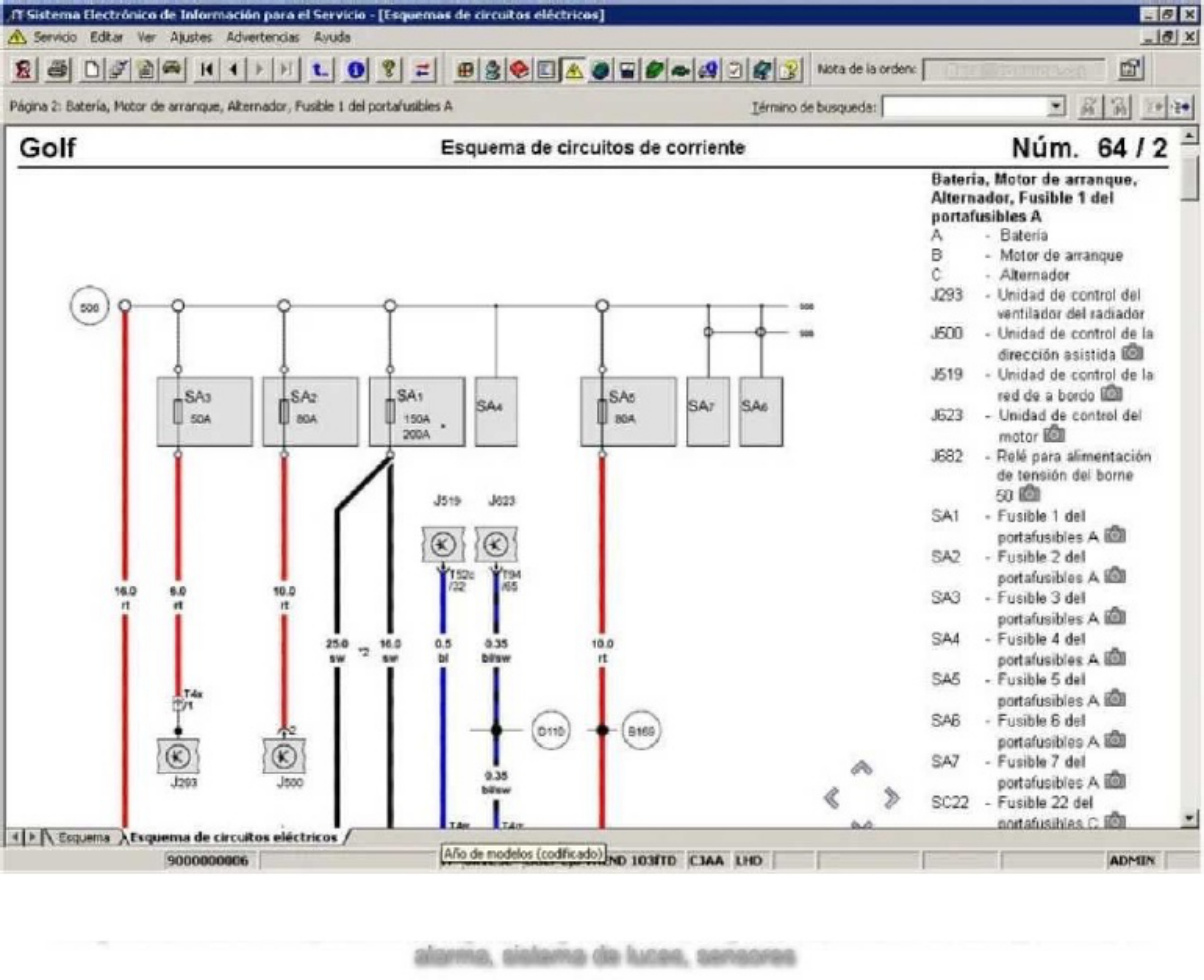Click the second binoculars search icon
Viewport: 1204px width, 980px height.
click(x=1120, y=106)
